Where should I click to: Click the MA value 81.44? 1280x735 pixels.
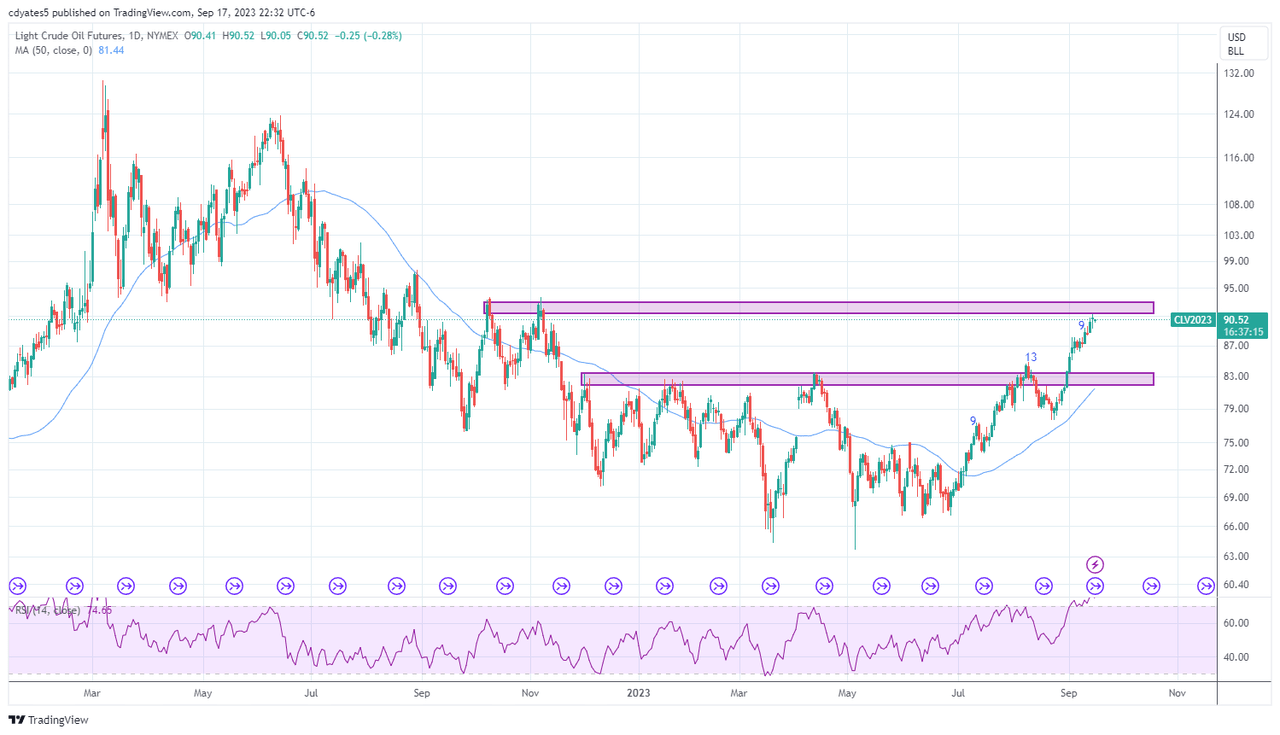click(x=110, y=51)
